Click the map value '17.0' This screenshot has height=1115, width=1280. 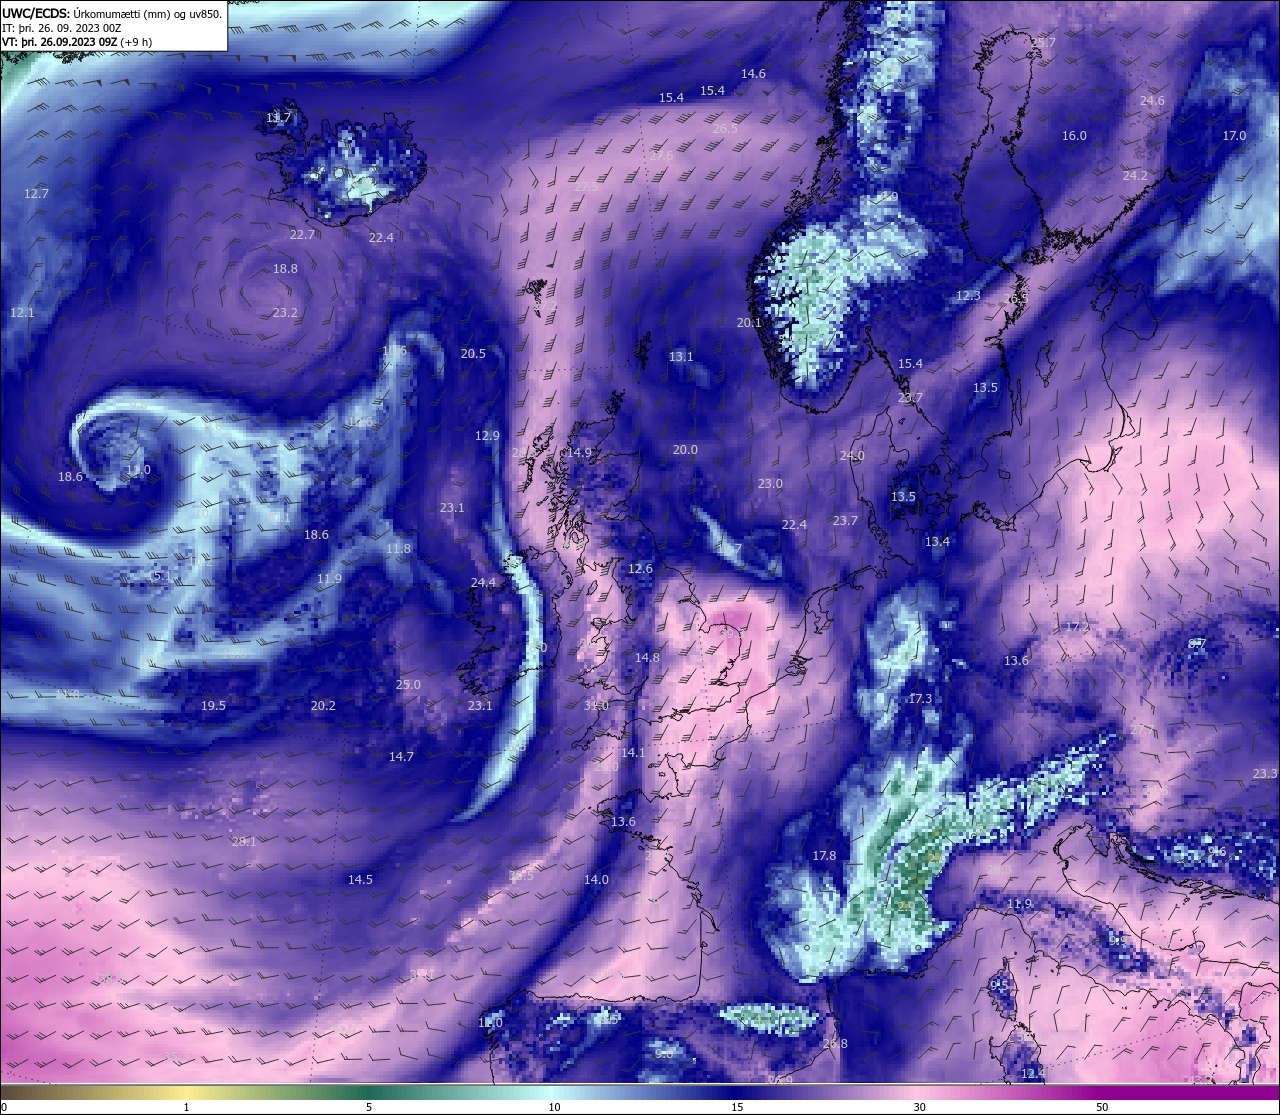[x=1234, y=136]
